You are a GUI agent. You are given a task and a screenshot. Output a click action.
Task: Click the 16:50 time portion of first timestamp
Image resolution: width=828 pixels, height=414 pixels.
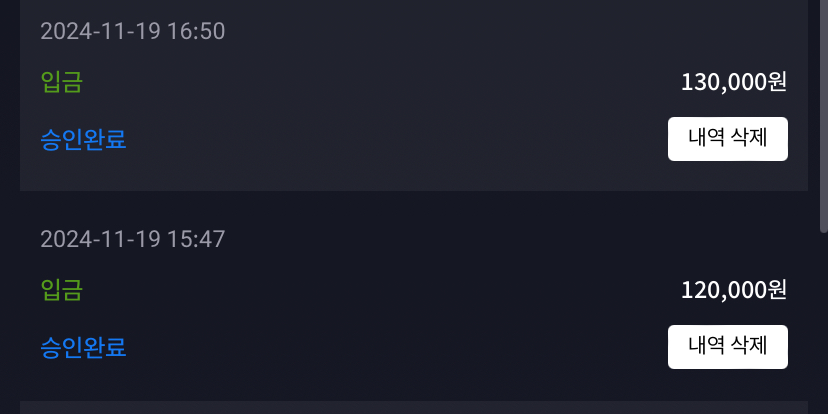click(196, 31)
